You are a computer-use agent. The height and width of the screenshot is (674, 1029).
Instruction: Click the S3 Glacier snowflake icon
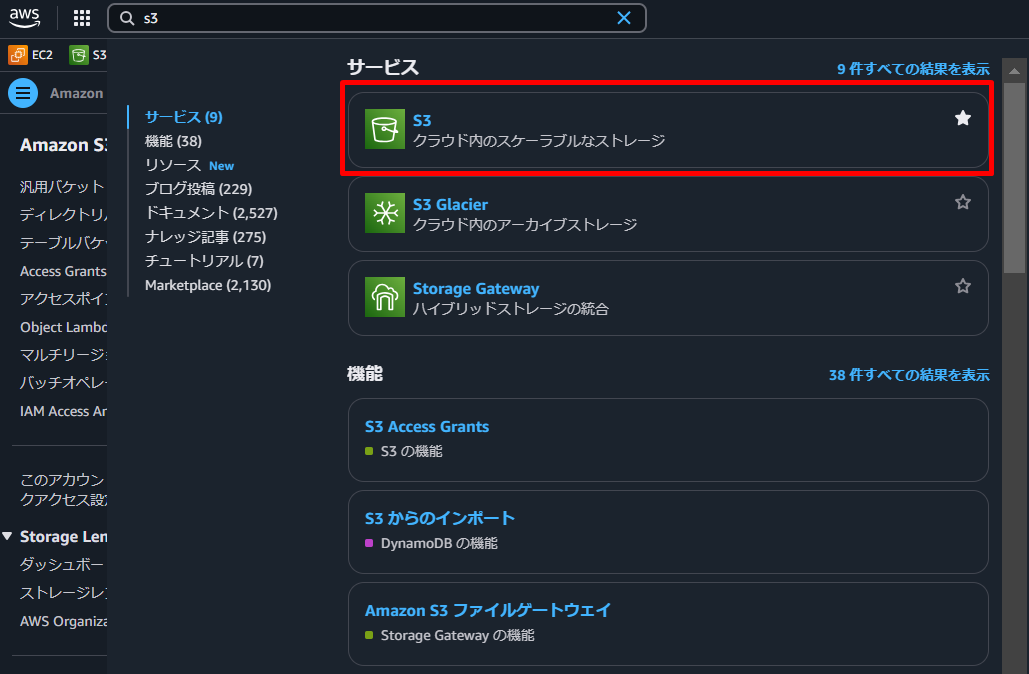385,213
